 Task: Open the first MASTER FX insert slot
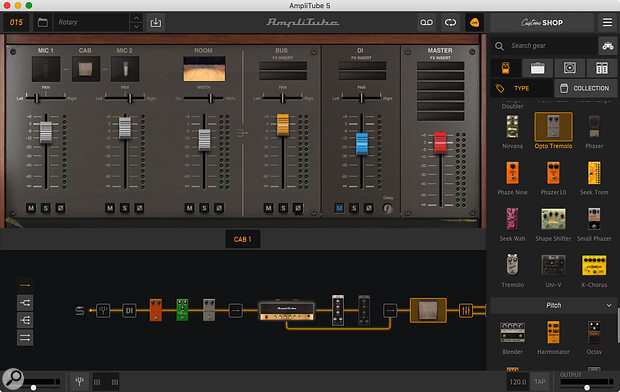pyautogui.click(x=440, y=66)
